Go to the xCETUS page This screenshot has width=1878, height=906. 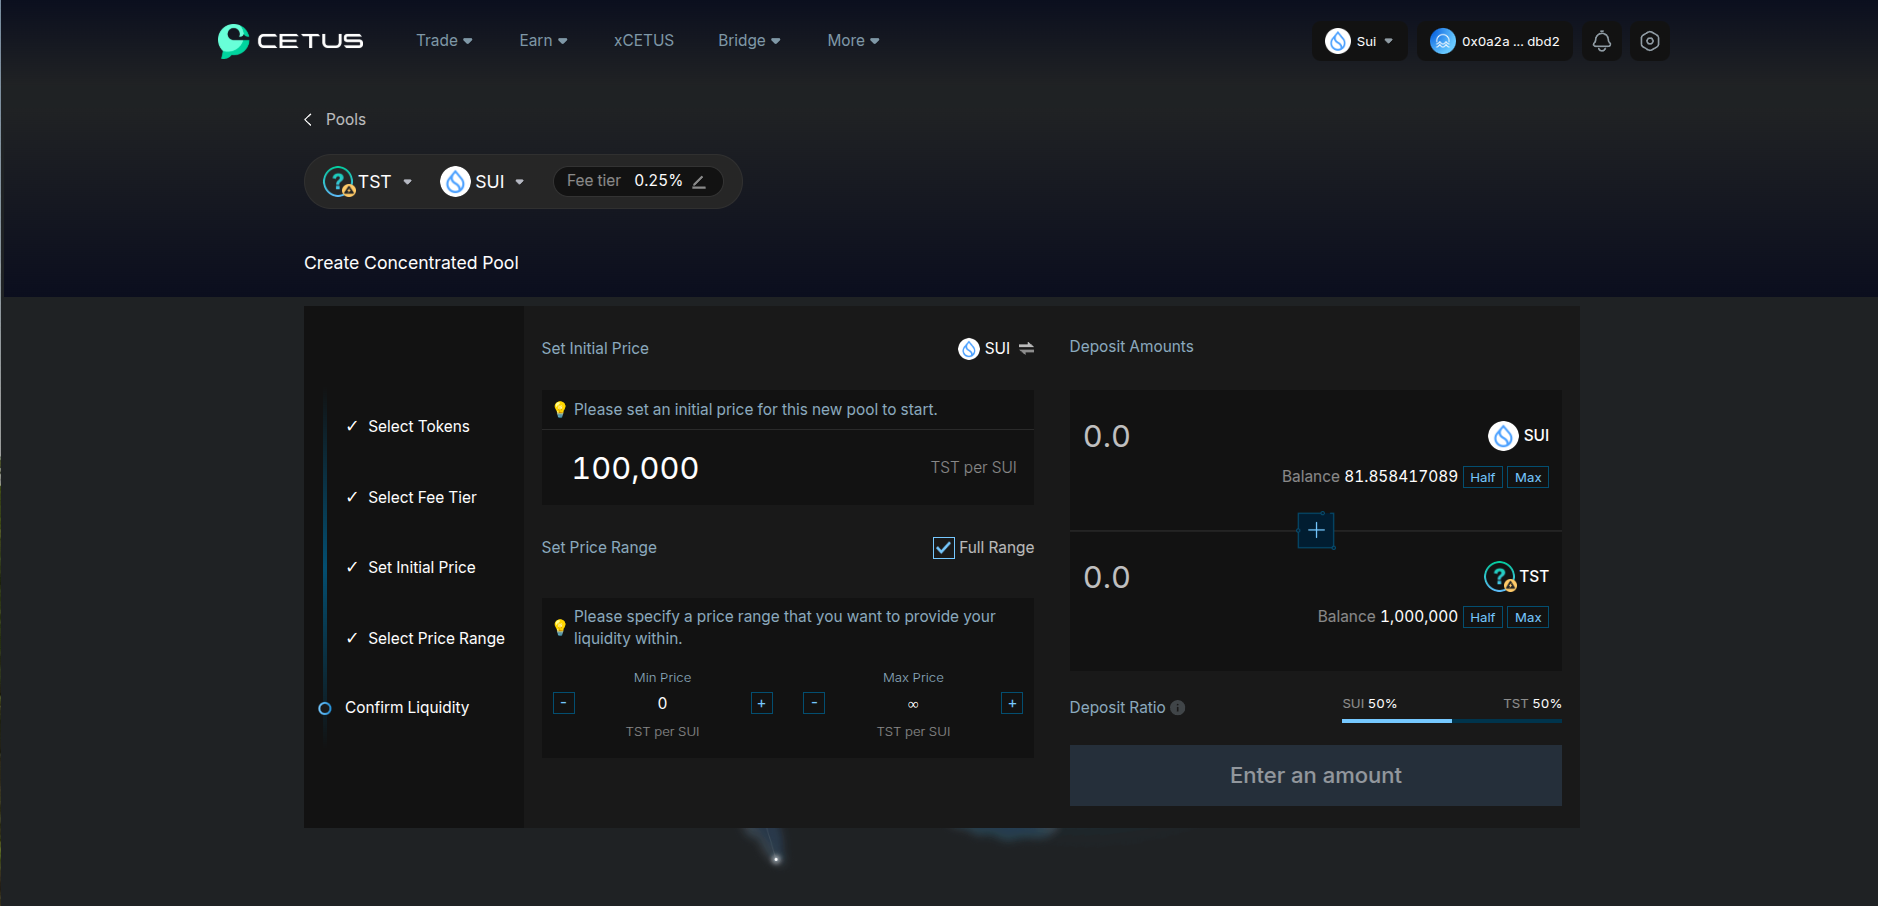click(644, 41)
